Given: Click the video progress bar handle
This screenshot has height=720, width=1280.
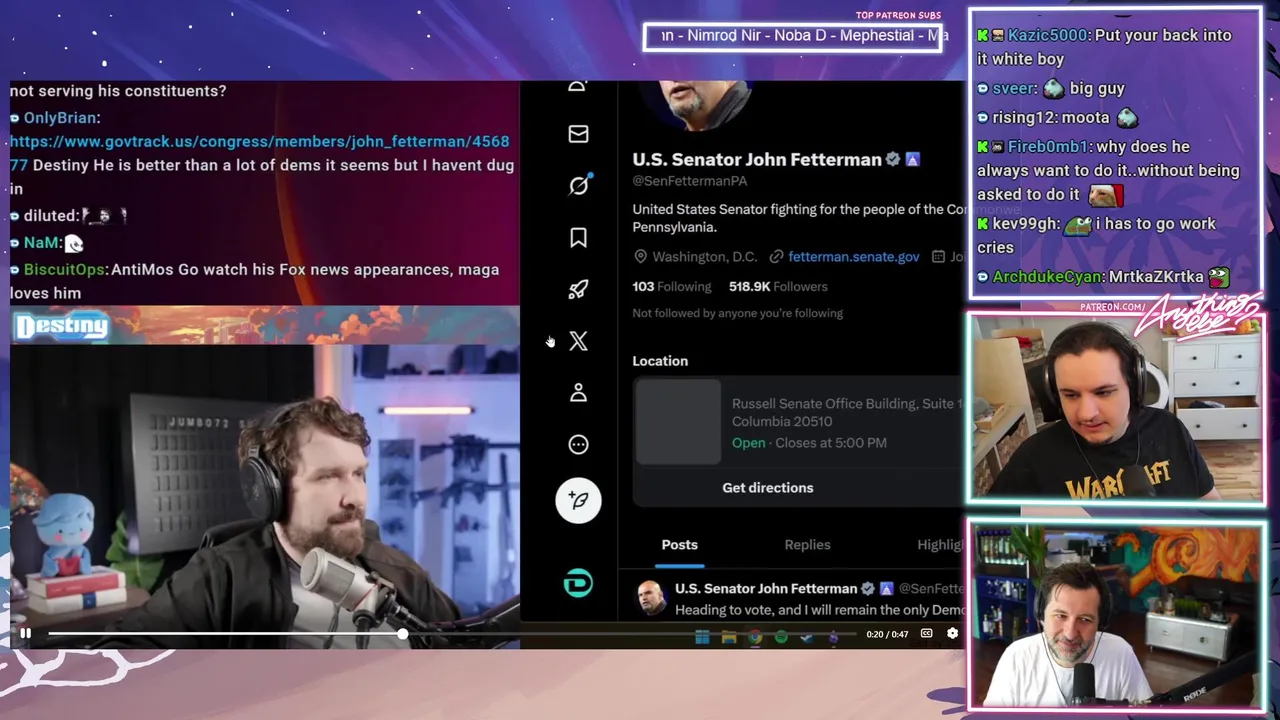Looking at the screenshot, I should 402,634.
